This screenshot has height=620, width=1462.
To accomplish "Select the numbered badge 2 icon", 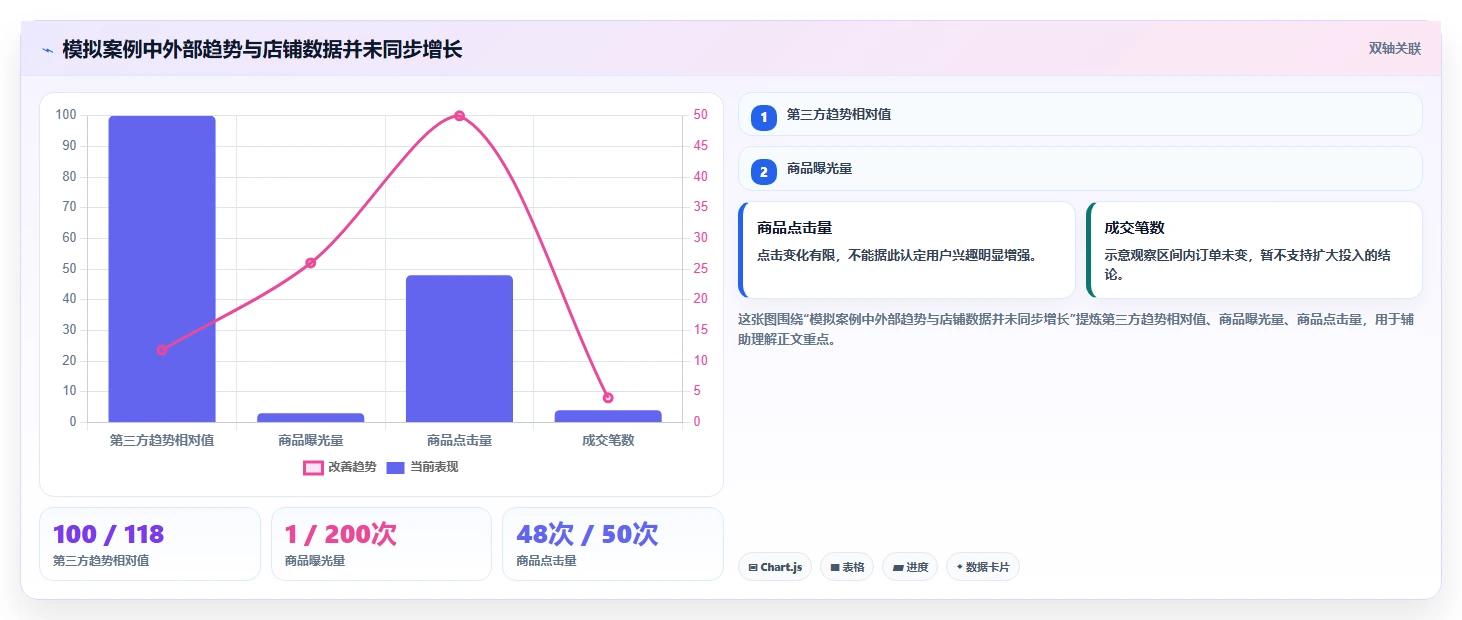I will click(x=764, y=171).
